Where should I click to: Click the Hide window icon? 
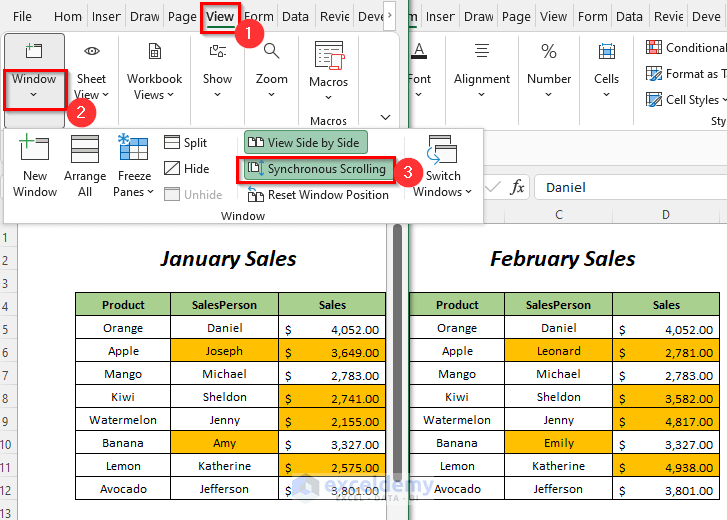click(172, 169)
